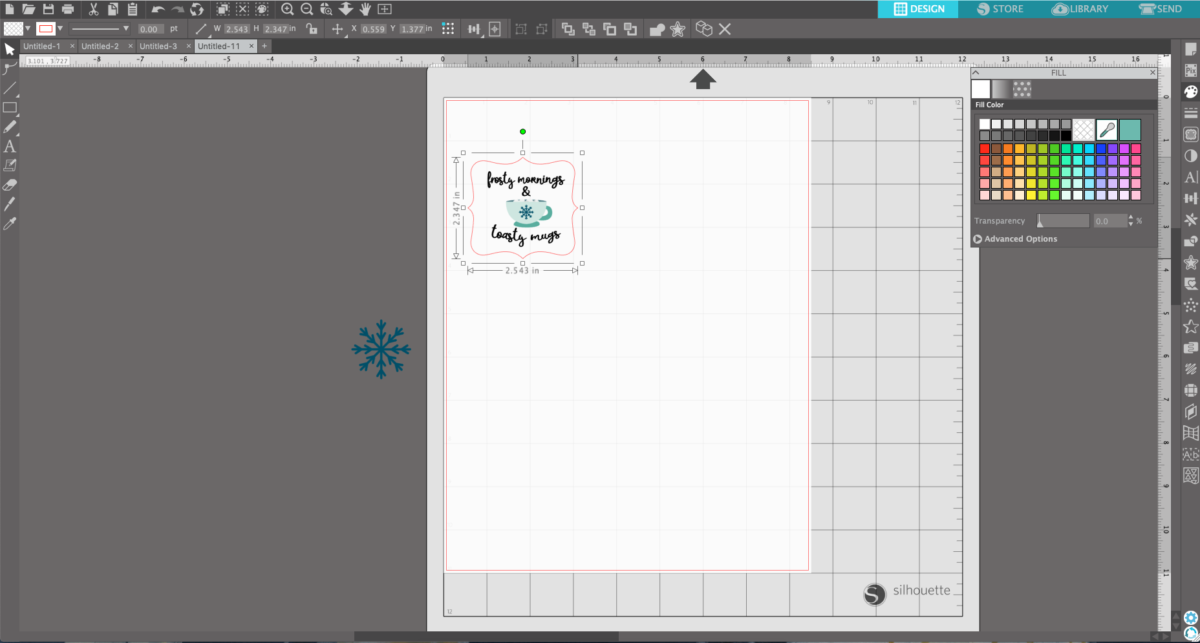
Task: Click the Save disk icon
Action: (47, 9)
